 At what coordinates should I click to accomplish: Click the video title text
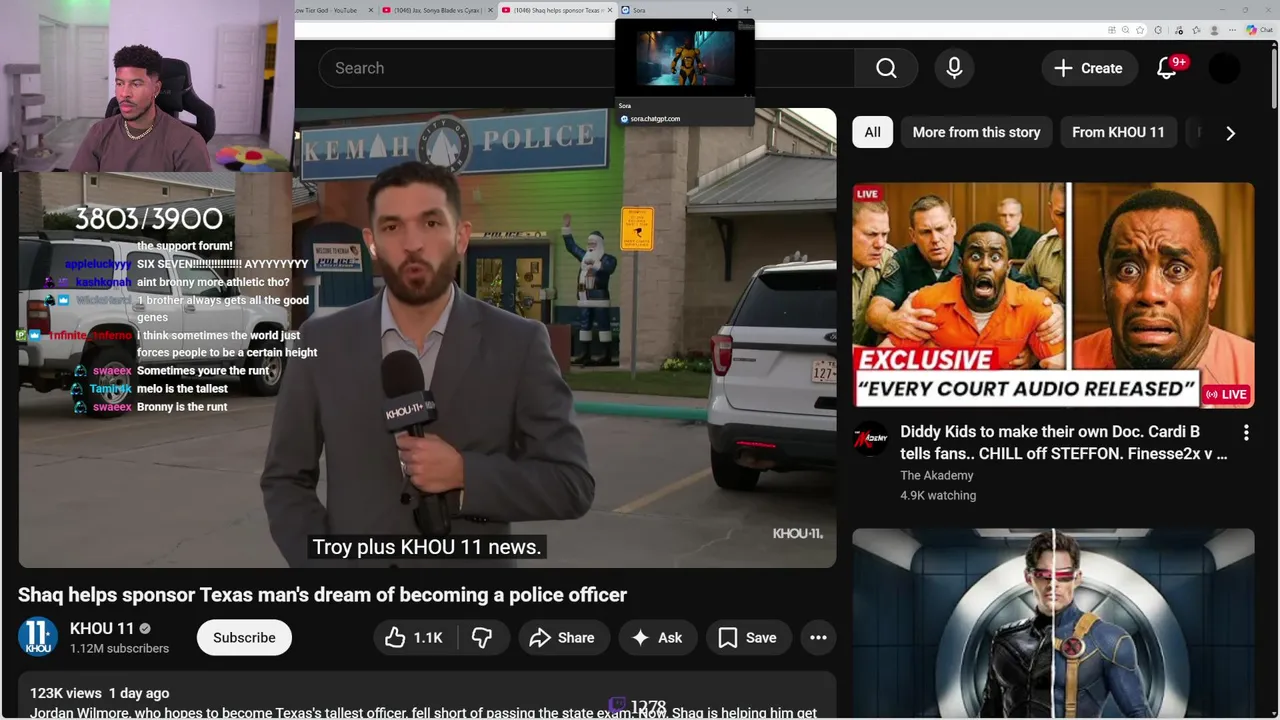322,595
